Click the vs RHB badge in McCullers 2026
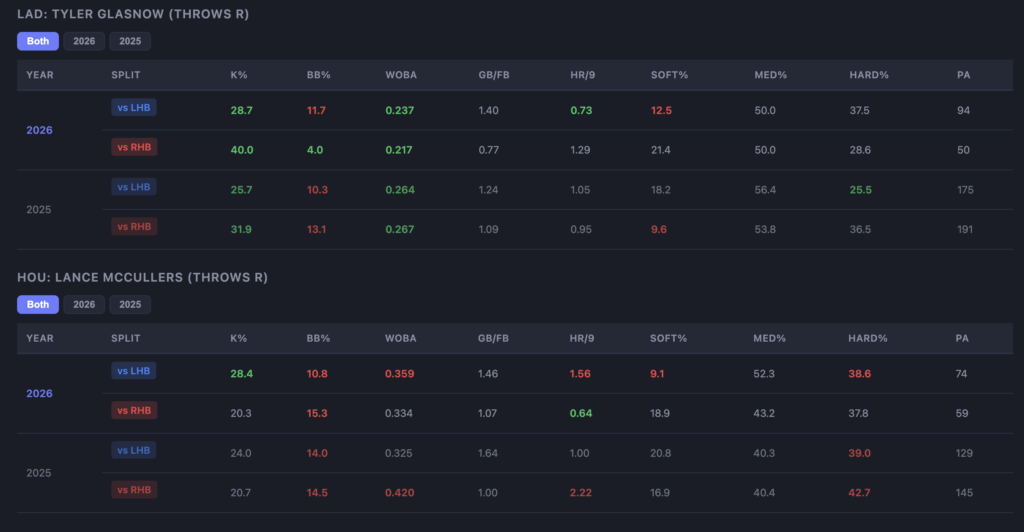The width and height of the screenshot is (1024, 532). click(x=134, y=411)
